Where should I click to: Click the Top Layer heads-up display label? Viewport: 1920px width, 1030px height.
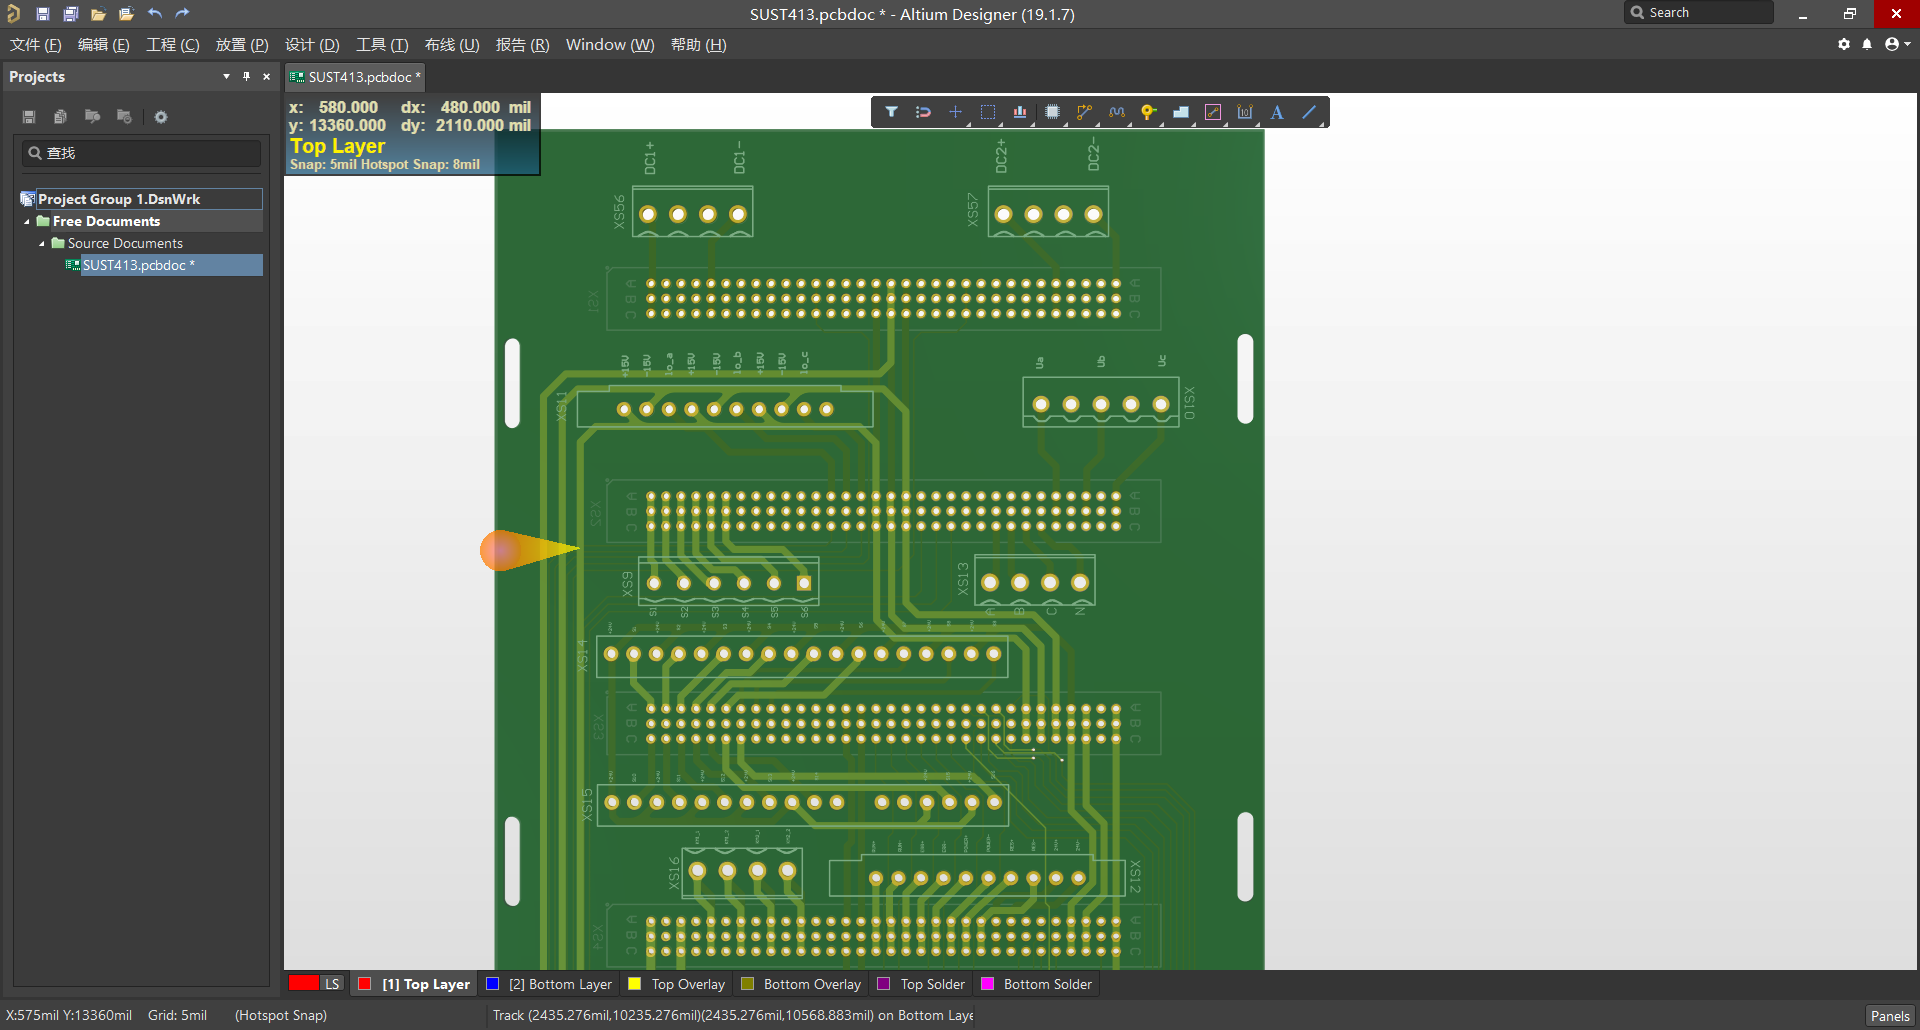337,146
